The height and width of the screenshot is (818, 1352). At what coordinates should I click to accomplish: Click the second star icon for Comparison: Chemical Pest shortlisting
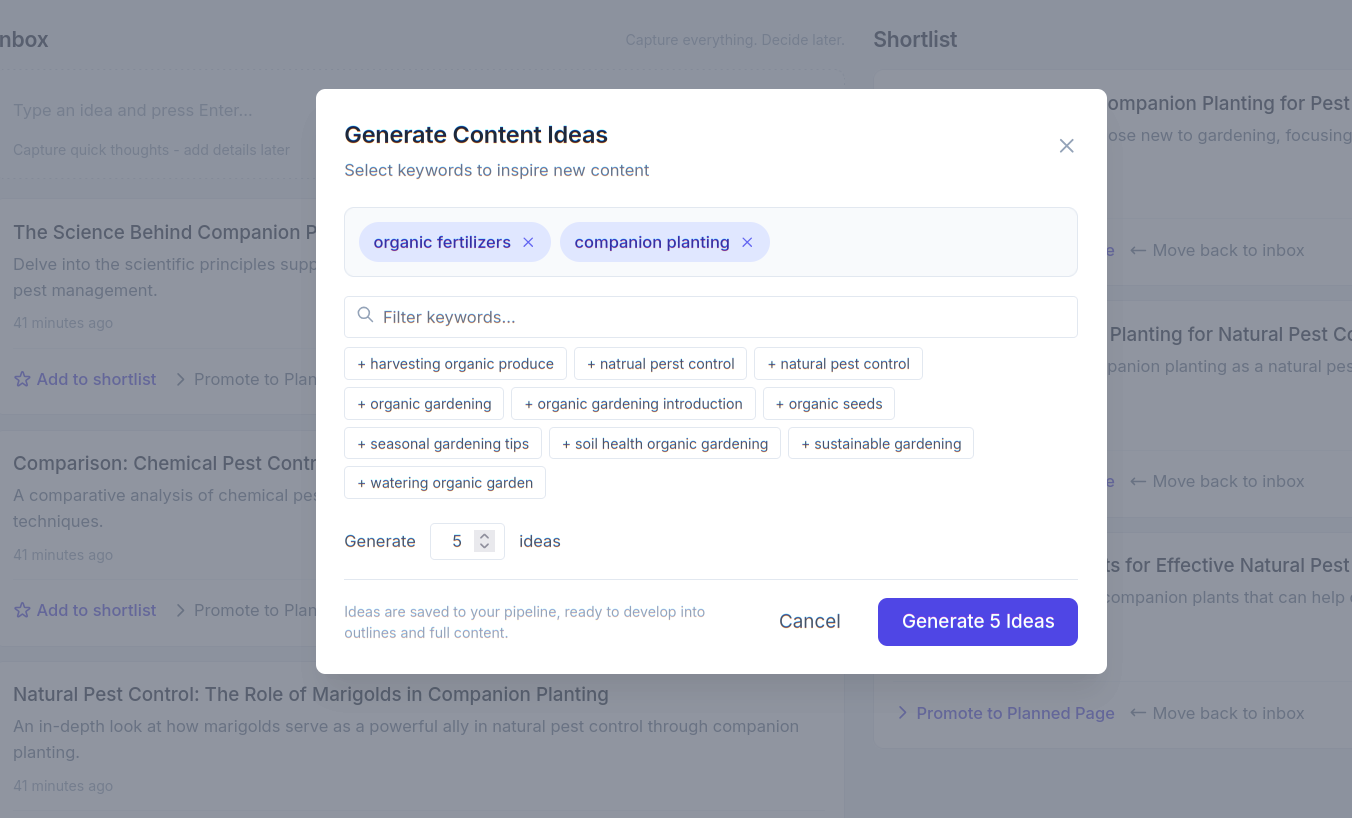pyautogui.click(x=21, y=609)
